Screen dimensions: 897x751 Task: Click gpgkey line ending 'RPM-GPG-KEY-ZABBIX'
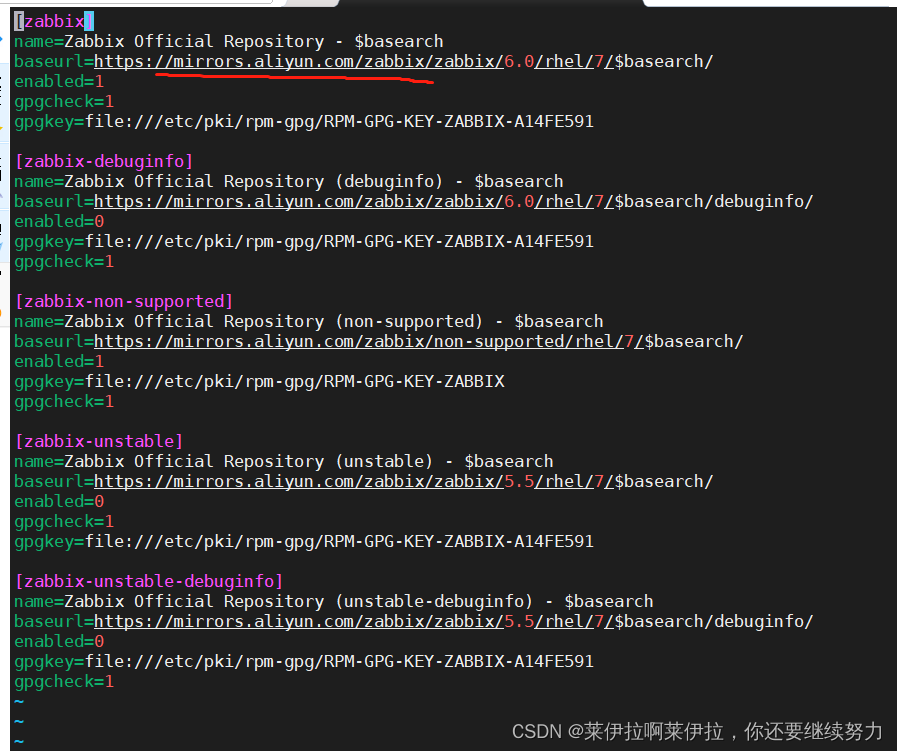pyautogui.click(x=259, y=382)
